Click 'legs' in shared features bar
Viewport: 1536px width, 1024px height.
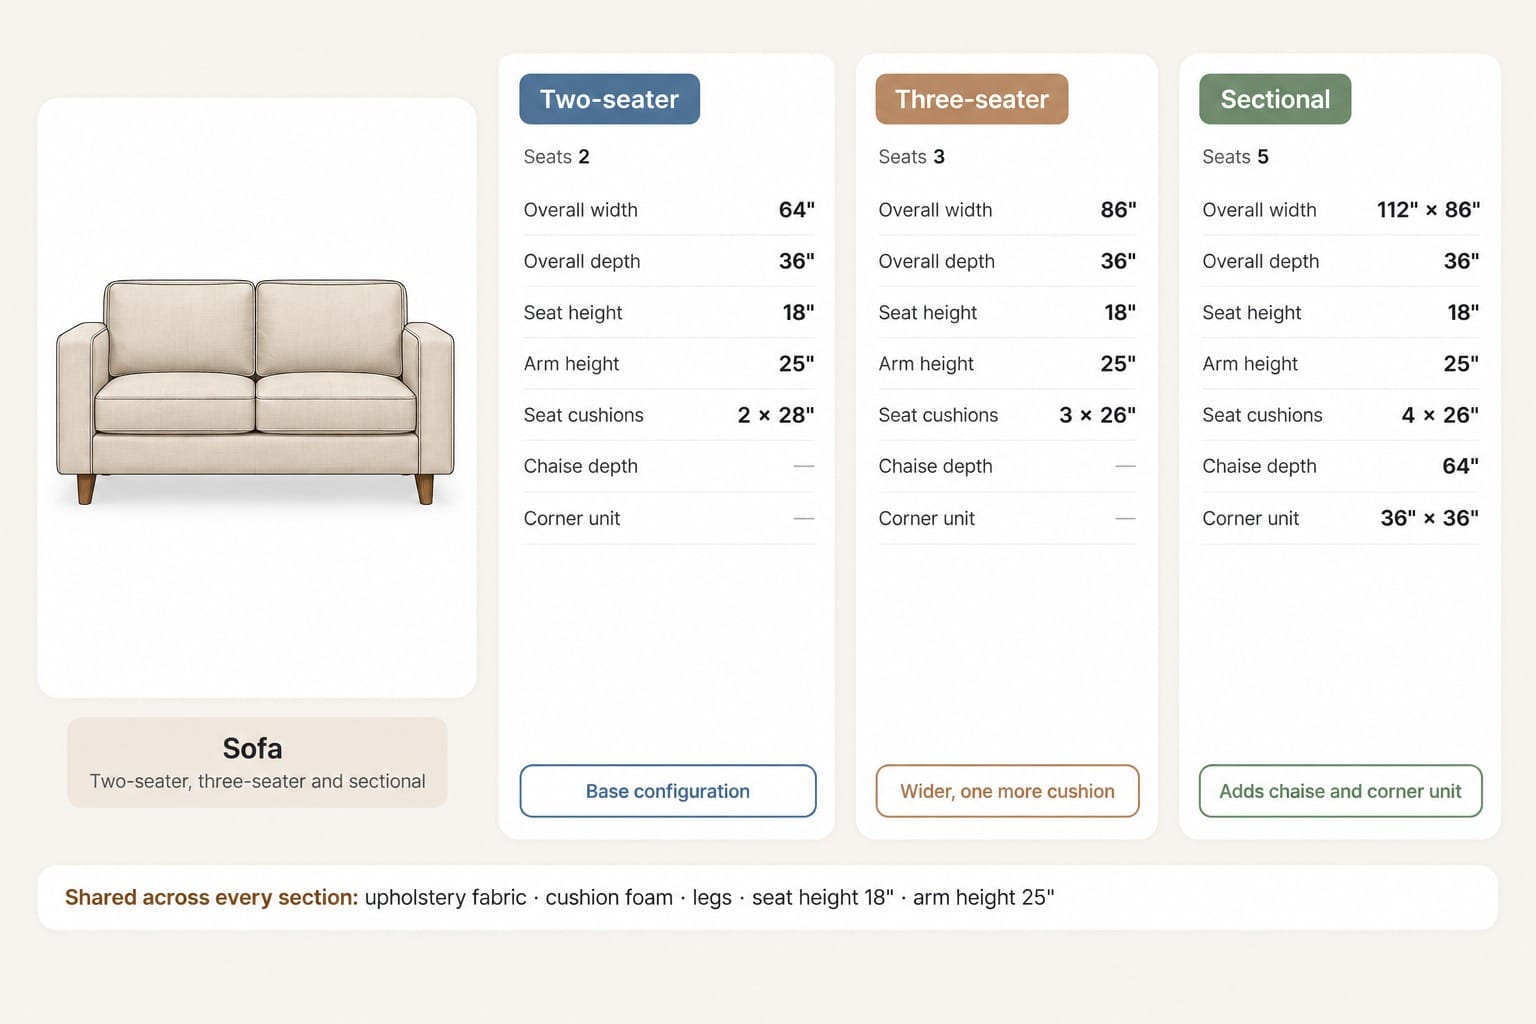(x=712, y=897)
